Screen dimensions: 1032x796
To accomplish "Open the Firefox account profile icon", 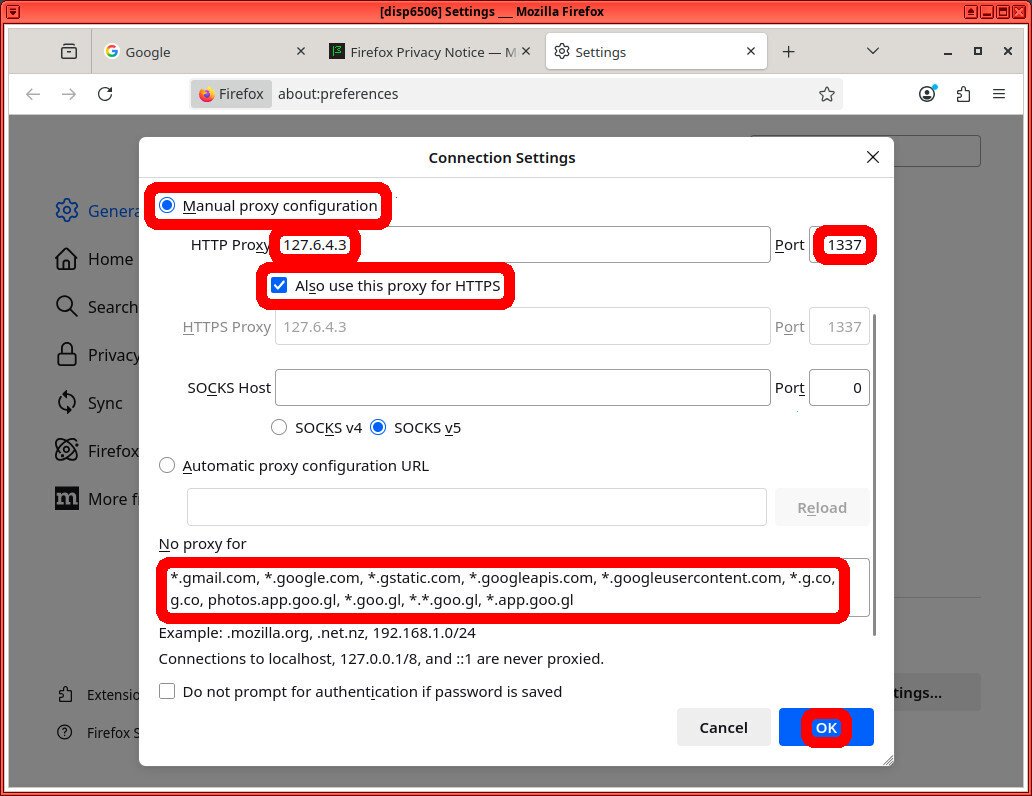I will click(927, 93).
